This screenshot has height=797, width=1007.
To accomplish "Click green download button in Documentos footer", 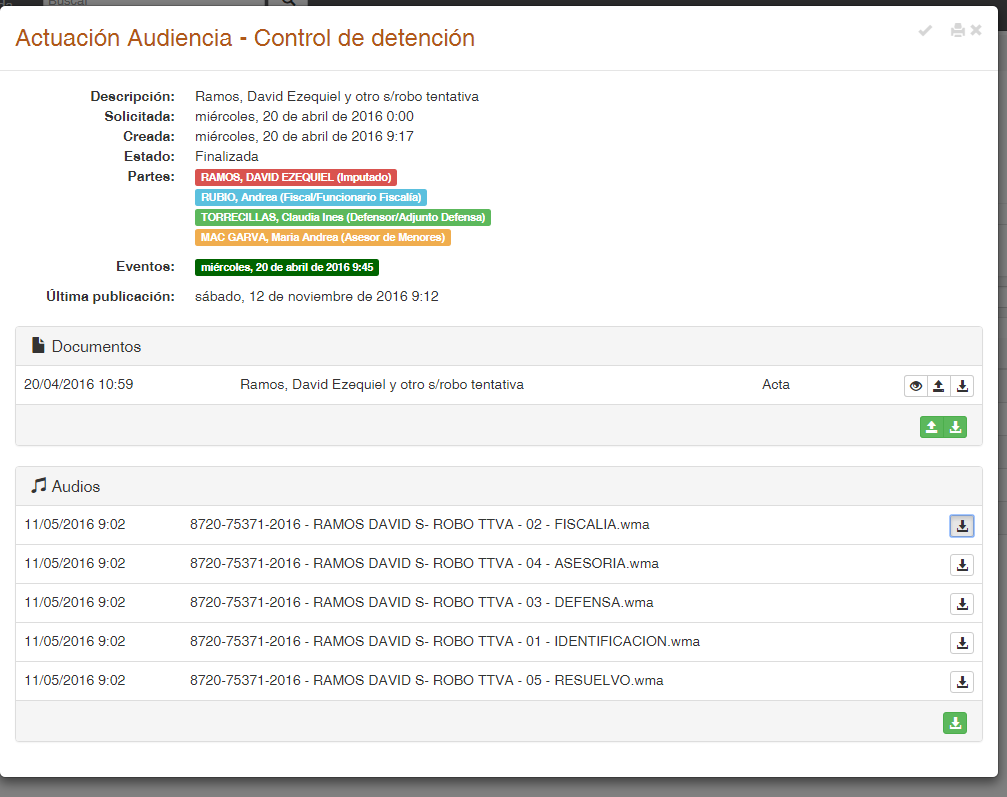I will click(956, 427).
